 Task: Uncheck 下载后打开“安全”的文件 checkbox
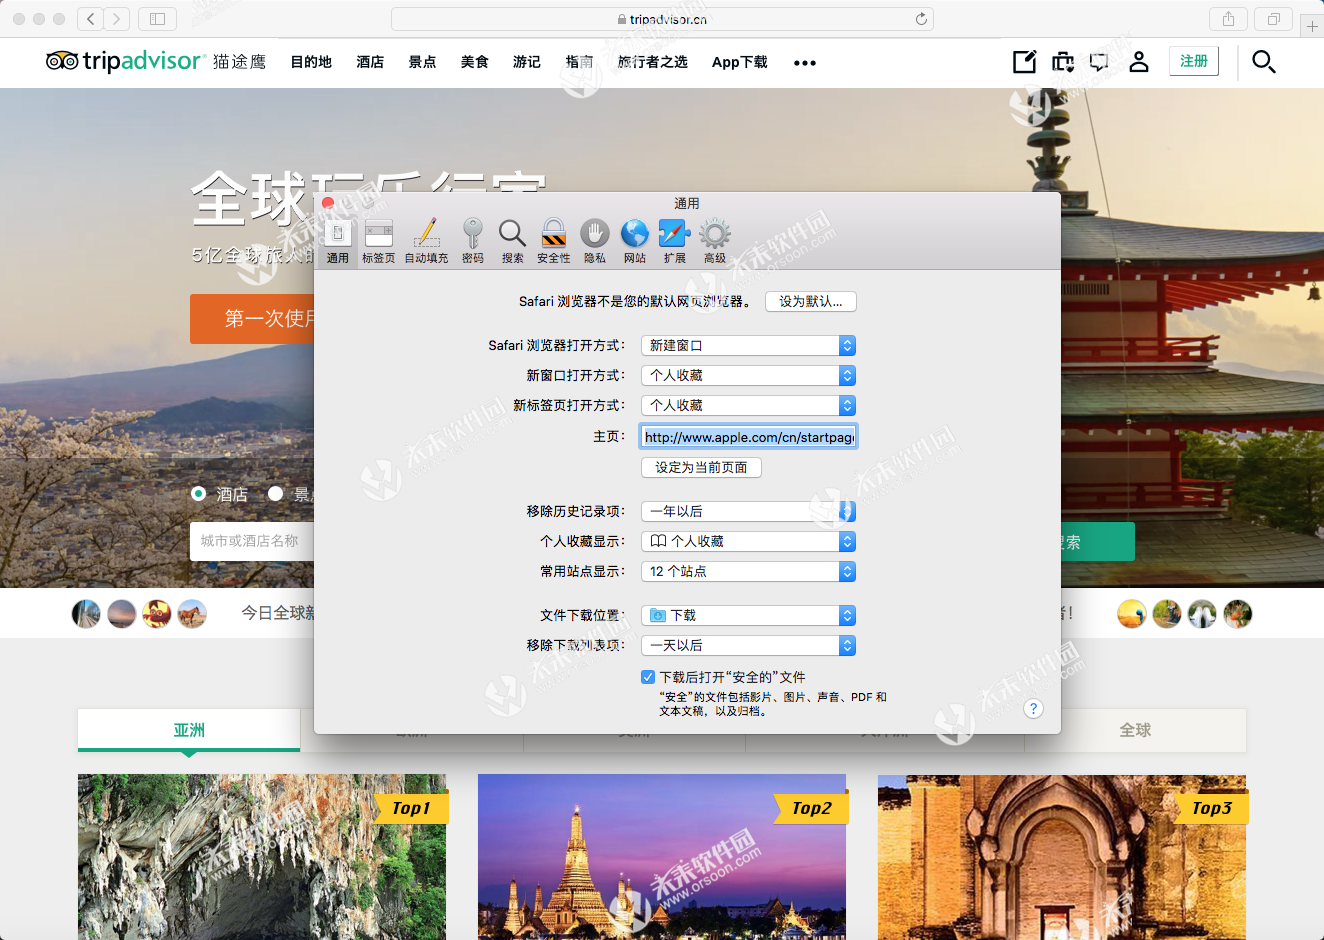(x=648, y=677)
